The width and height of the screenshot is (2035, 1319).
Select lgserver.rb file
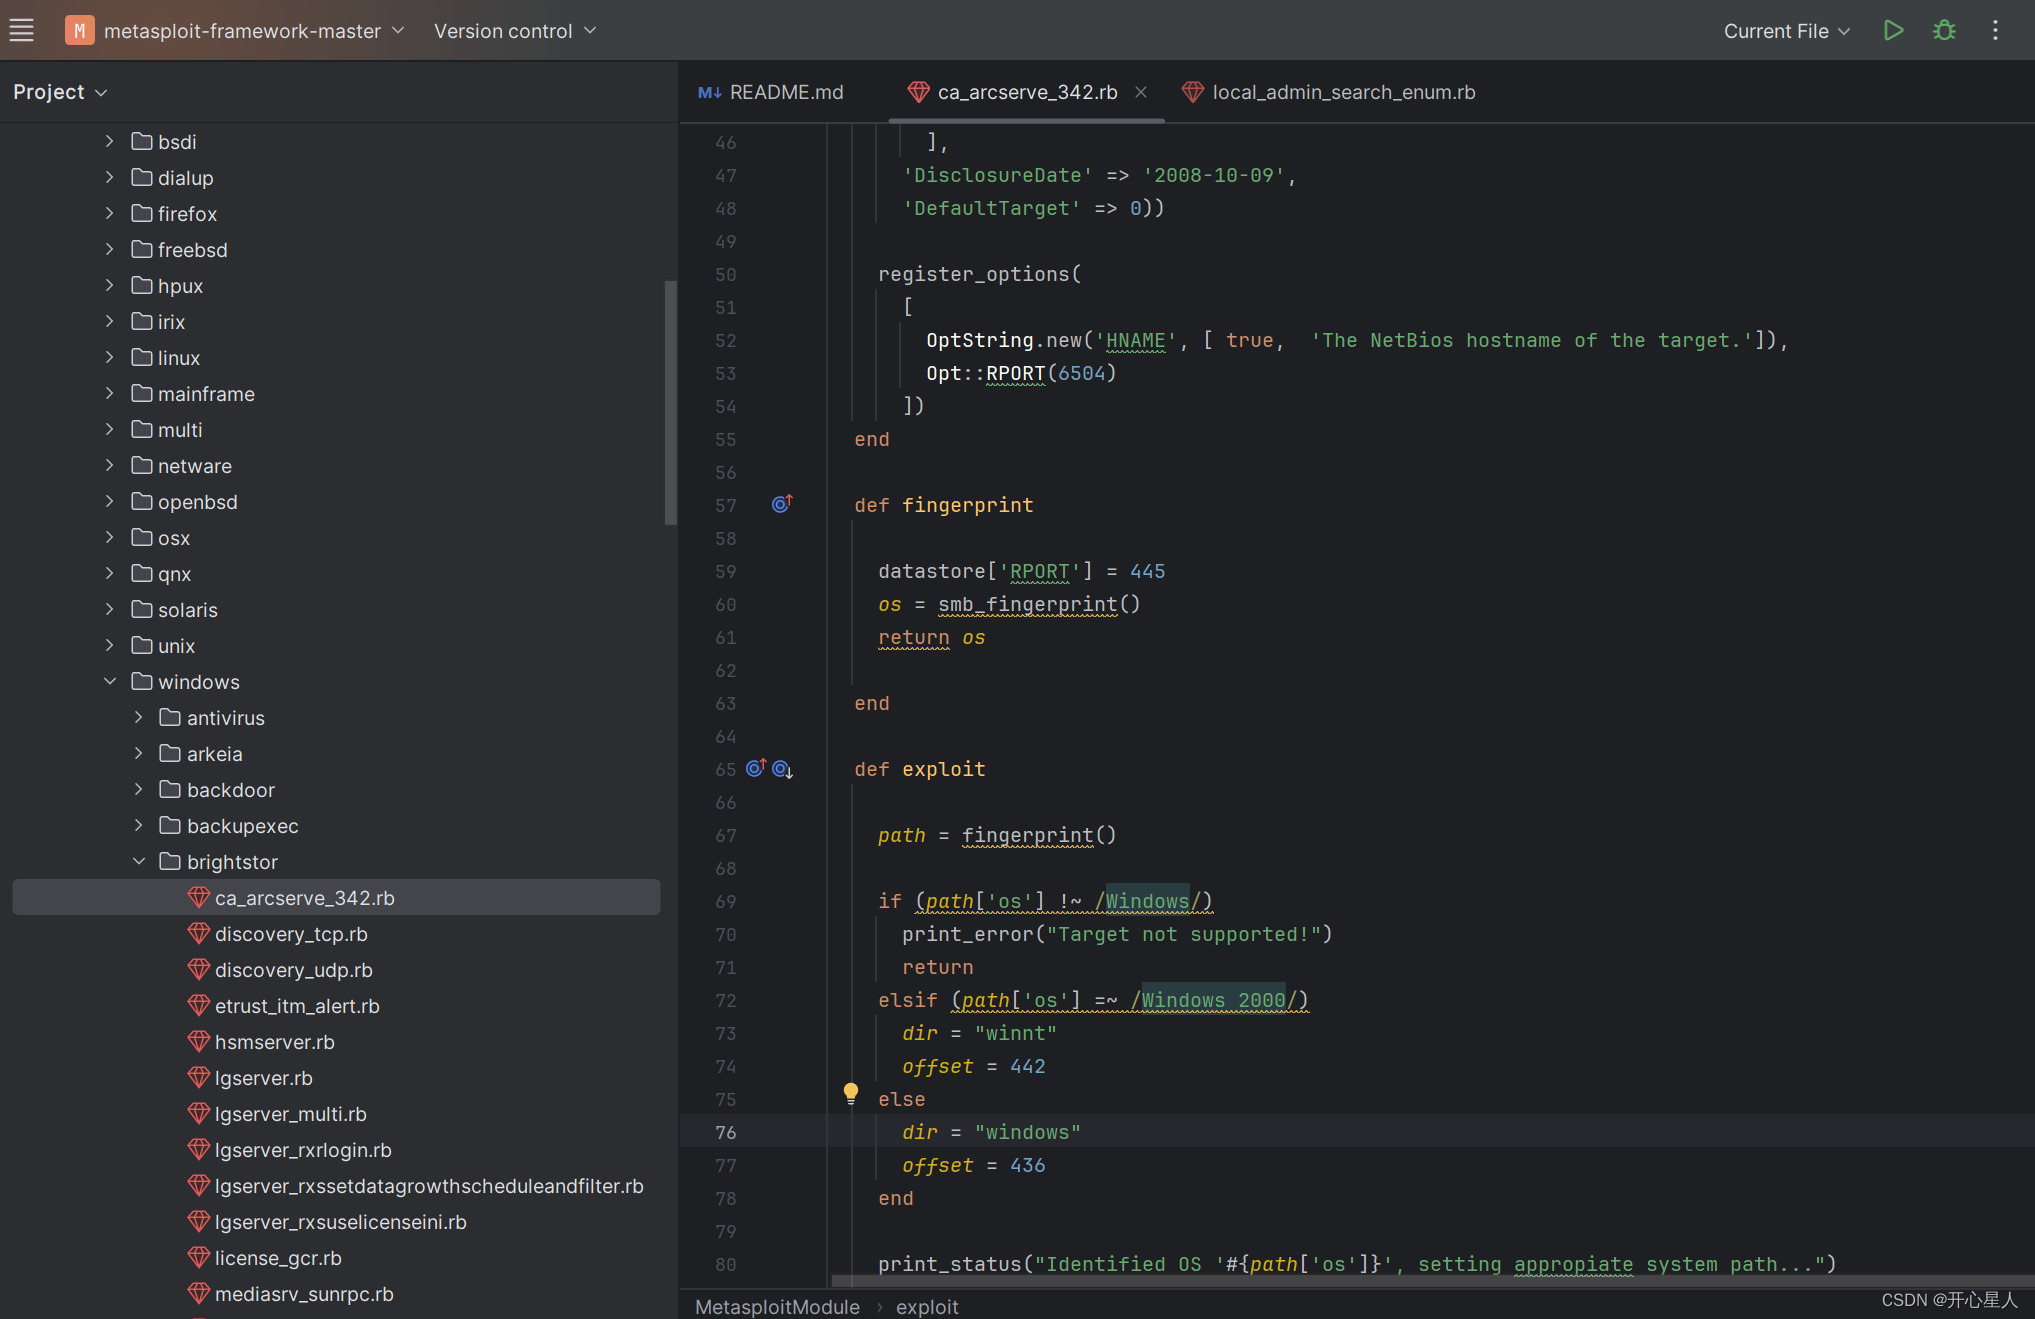[263, 1077]
